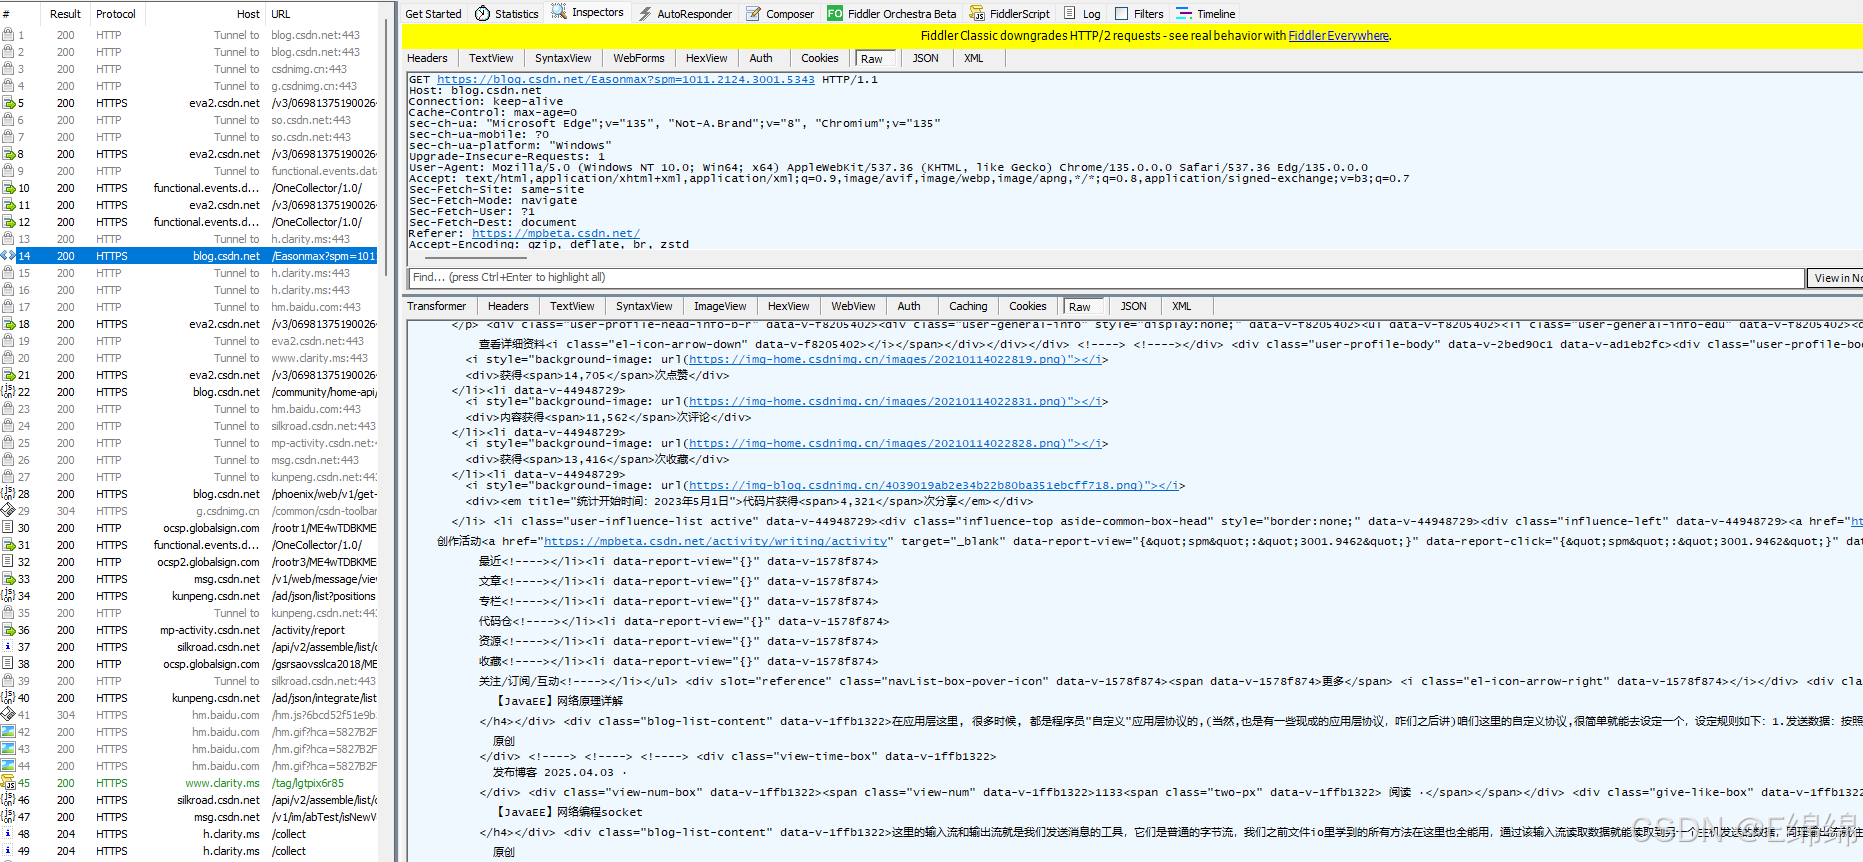Viewport: 1863px width, 862px height.
Task: Open request SyntaxView tab
Action: point(563,58)
